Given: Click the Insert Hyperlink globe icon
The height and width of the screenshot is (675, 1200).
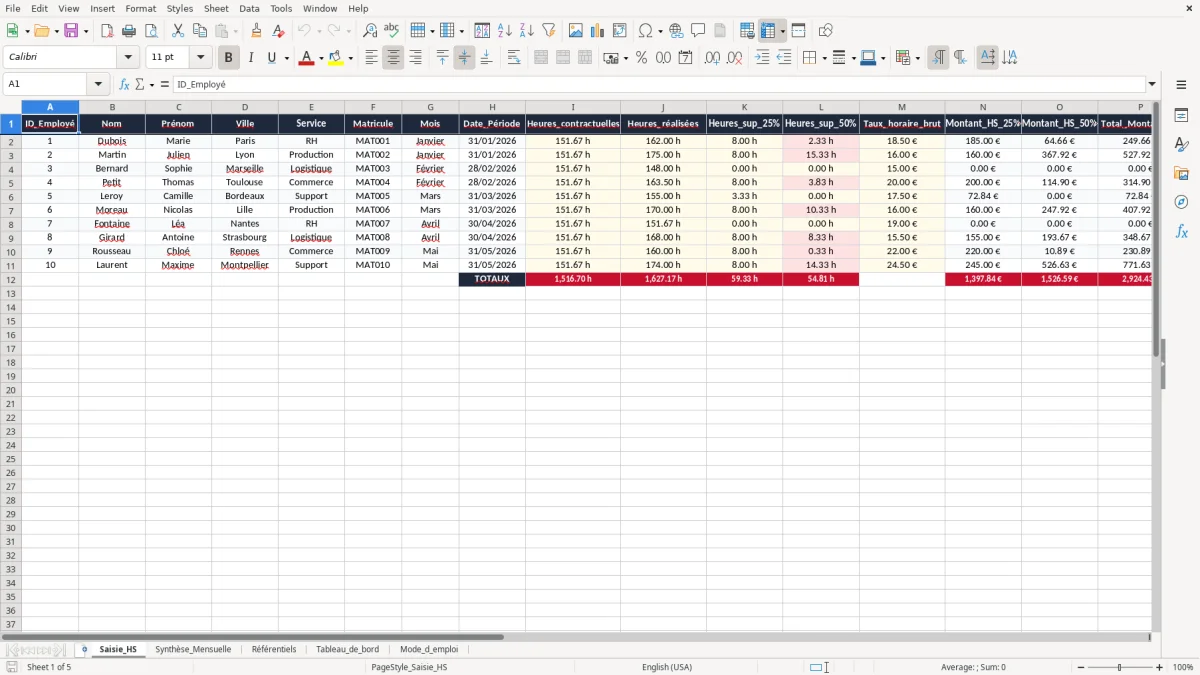Looking at the screenshot, I should pos(676,31).
